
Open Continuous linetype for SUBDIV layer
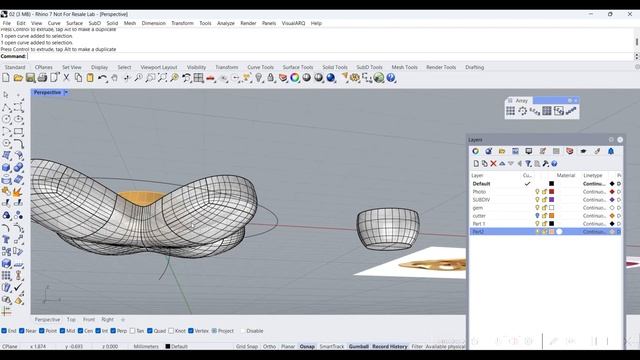coord(594,200)
